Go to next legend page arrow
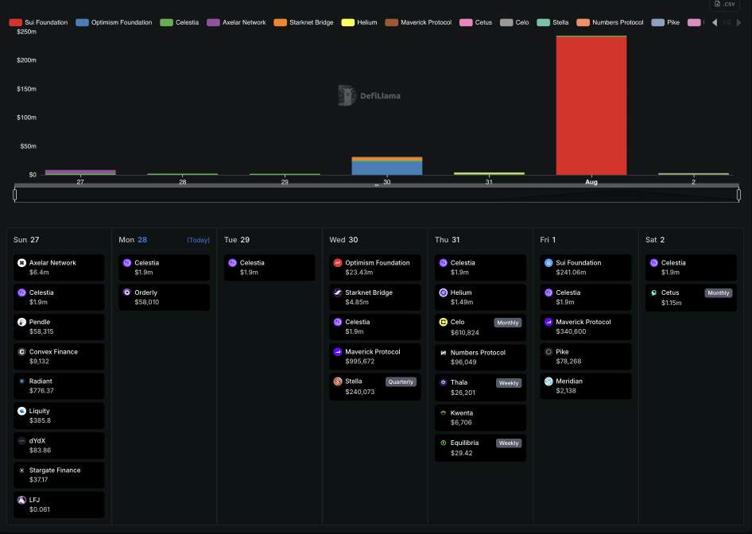The image size is (752, 534). 739,22
